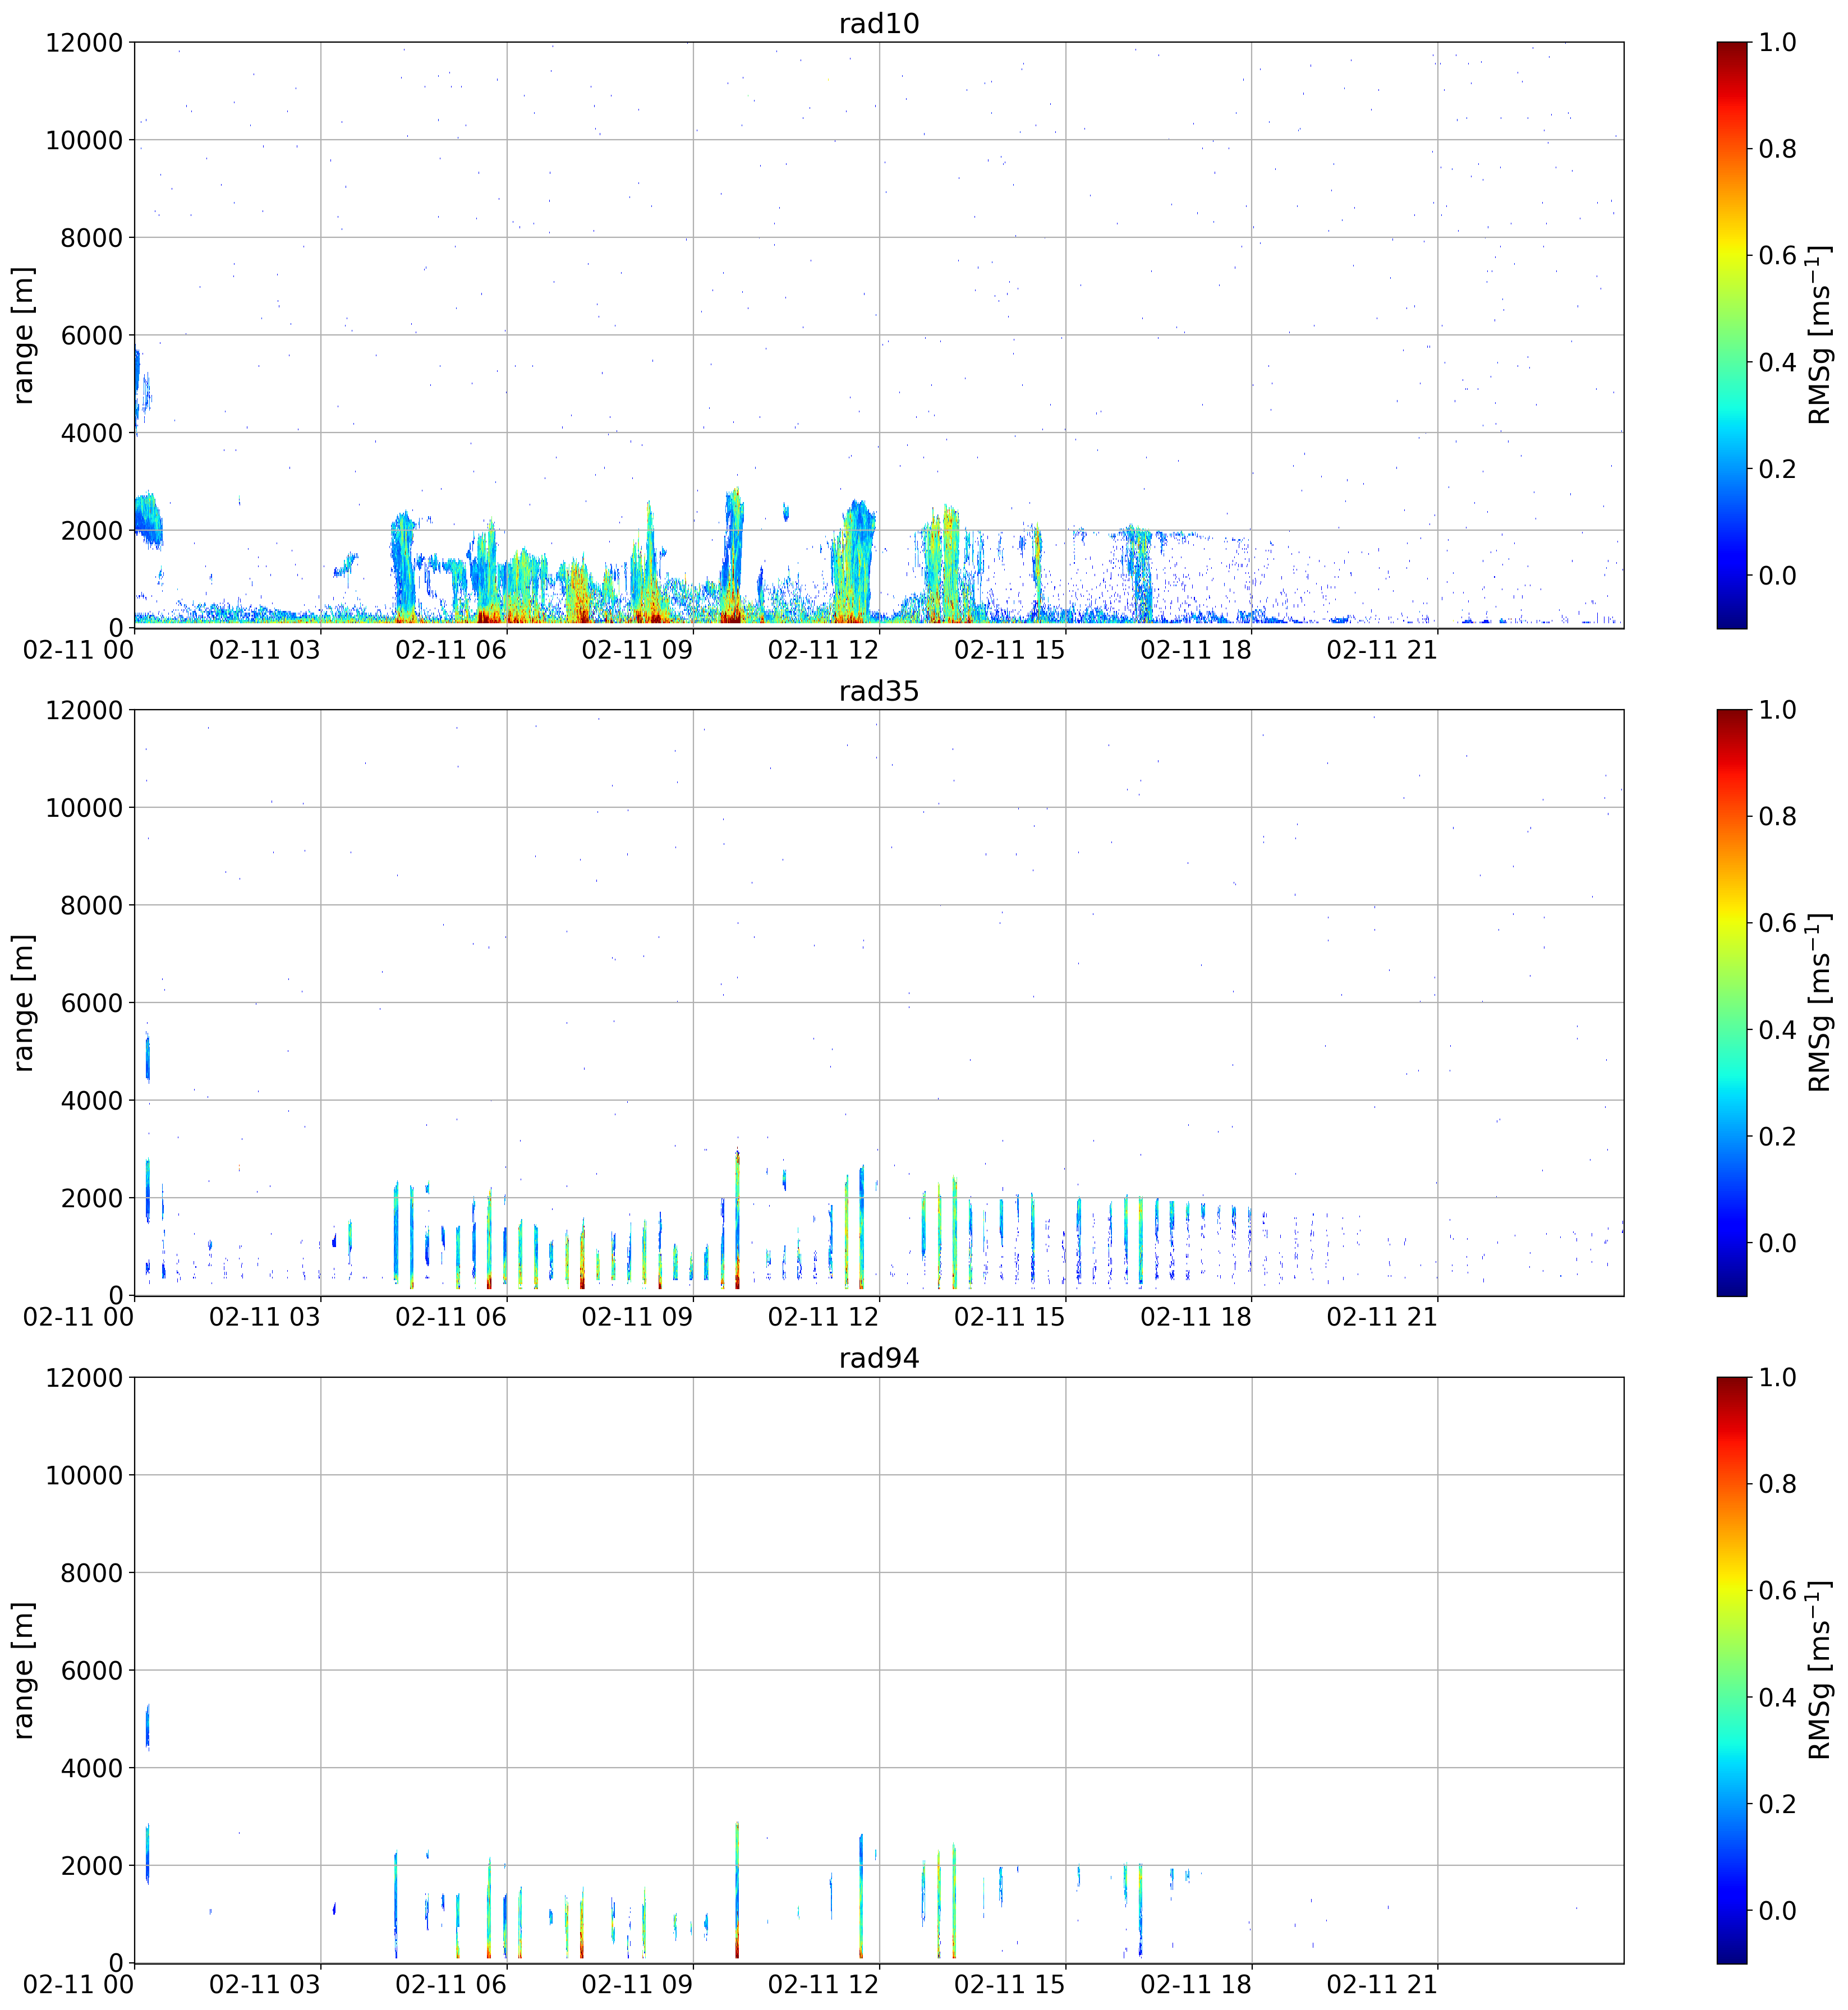Click the 12000 y-tick of rad10
The width and height of the screenshot is (1848, 2010).
coord(84,43)
